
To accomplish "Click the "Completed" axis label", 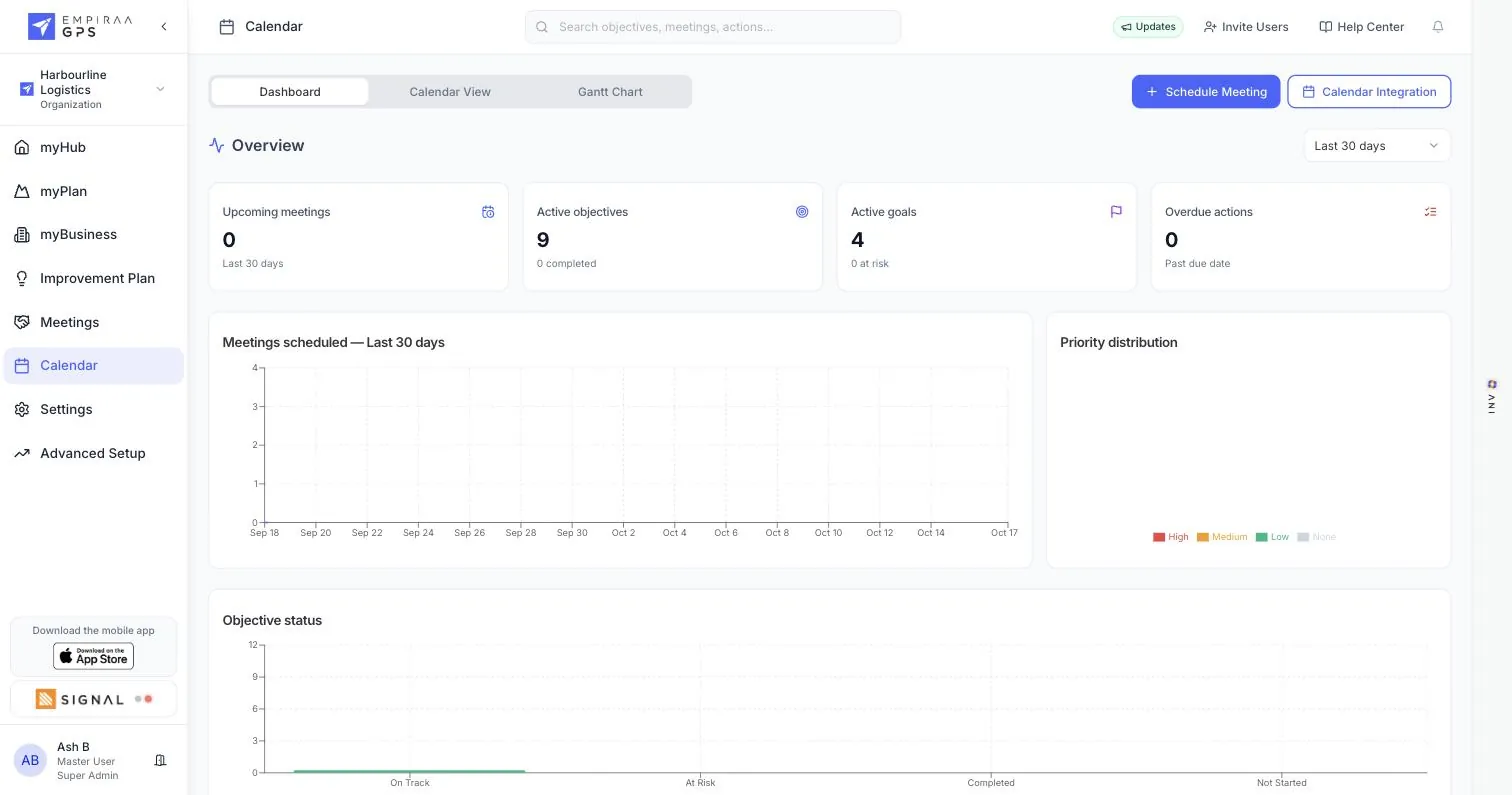I will 991,783.
